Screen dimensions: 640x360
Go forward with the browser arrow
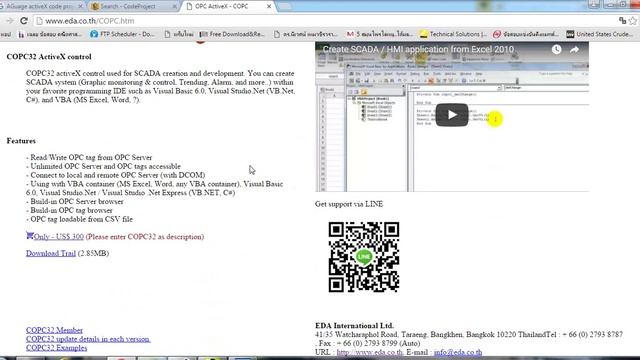click(9, 20)
